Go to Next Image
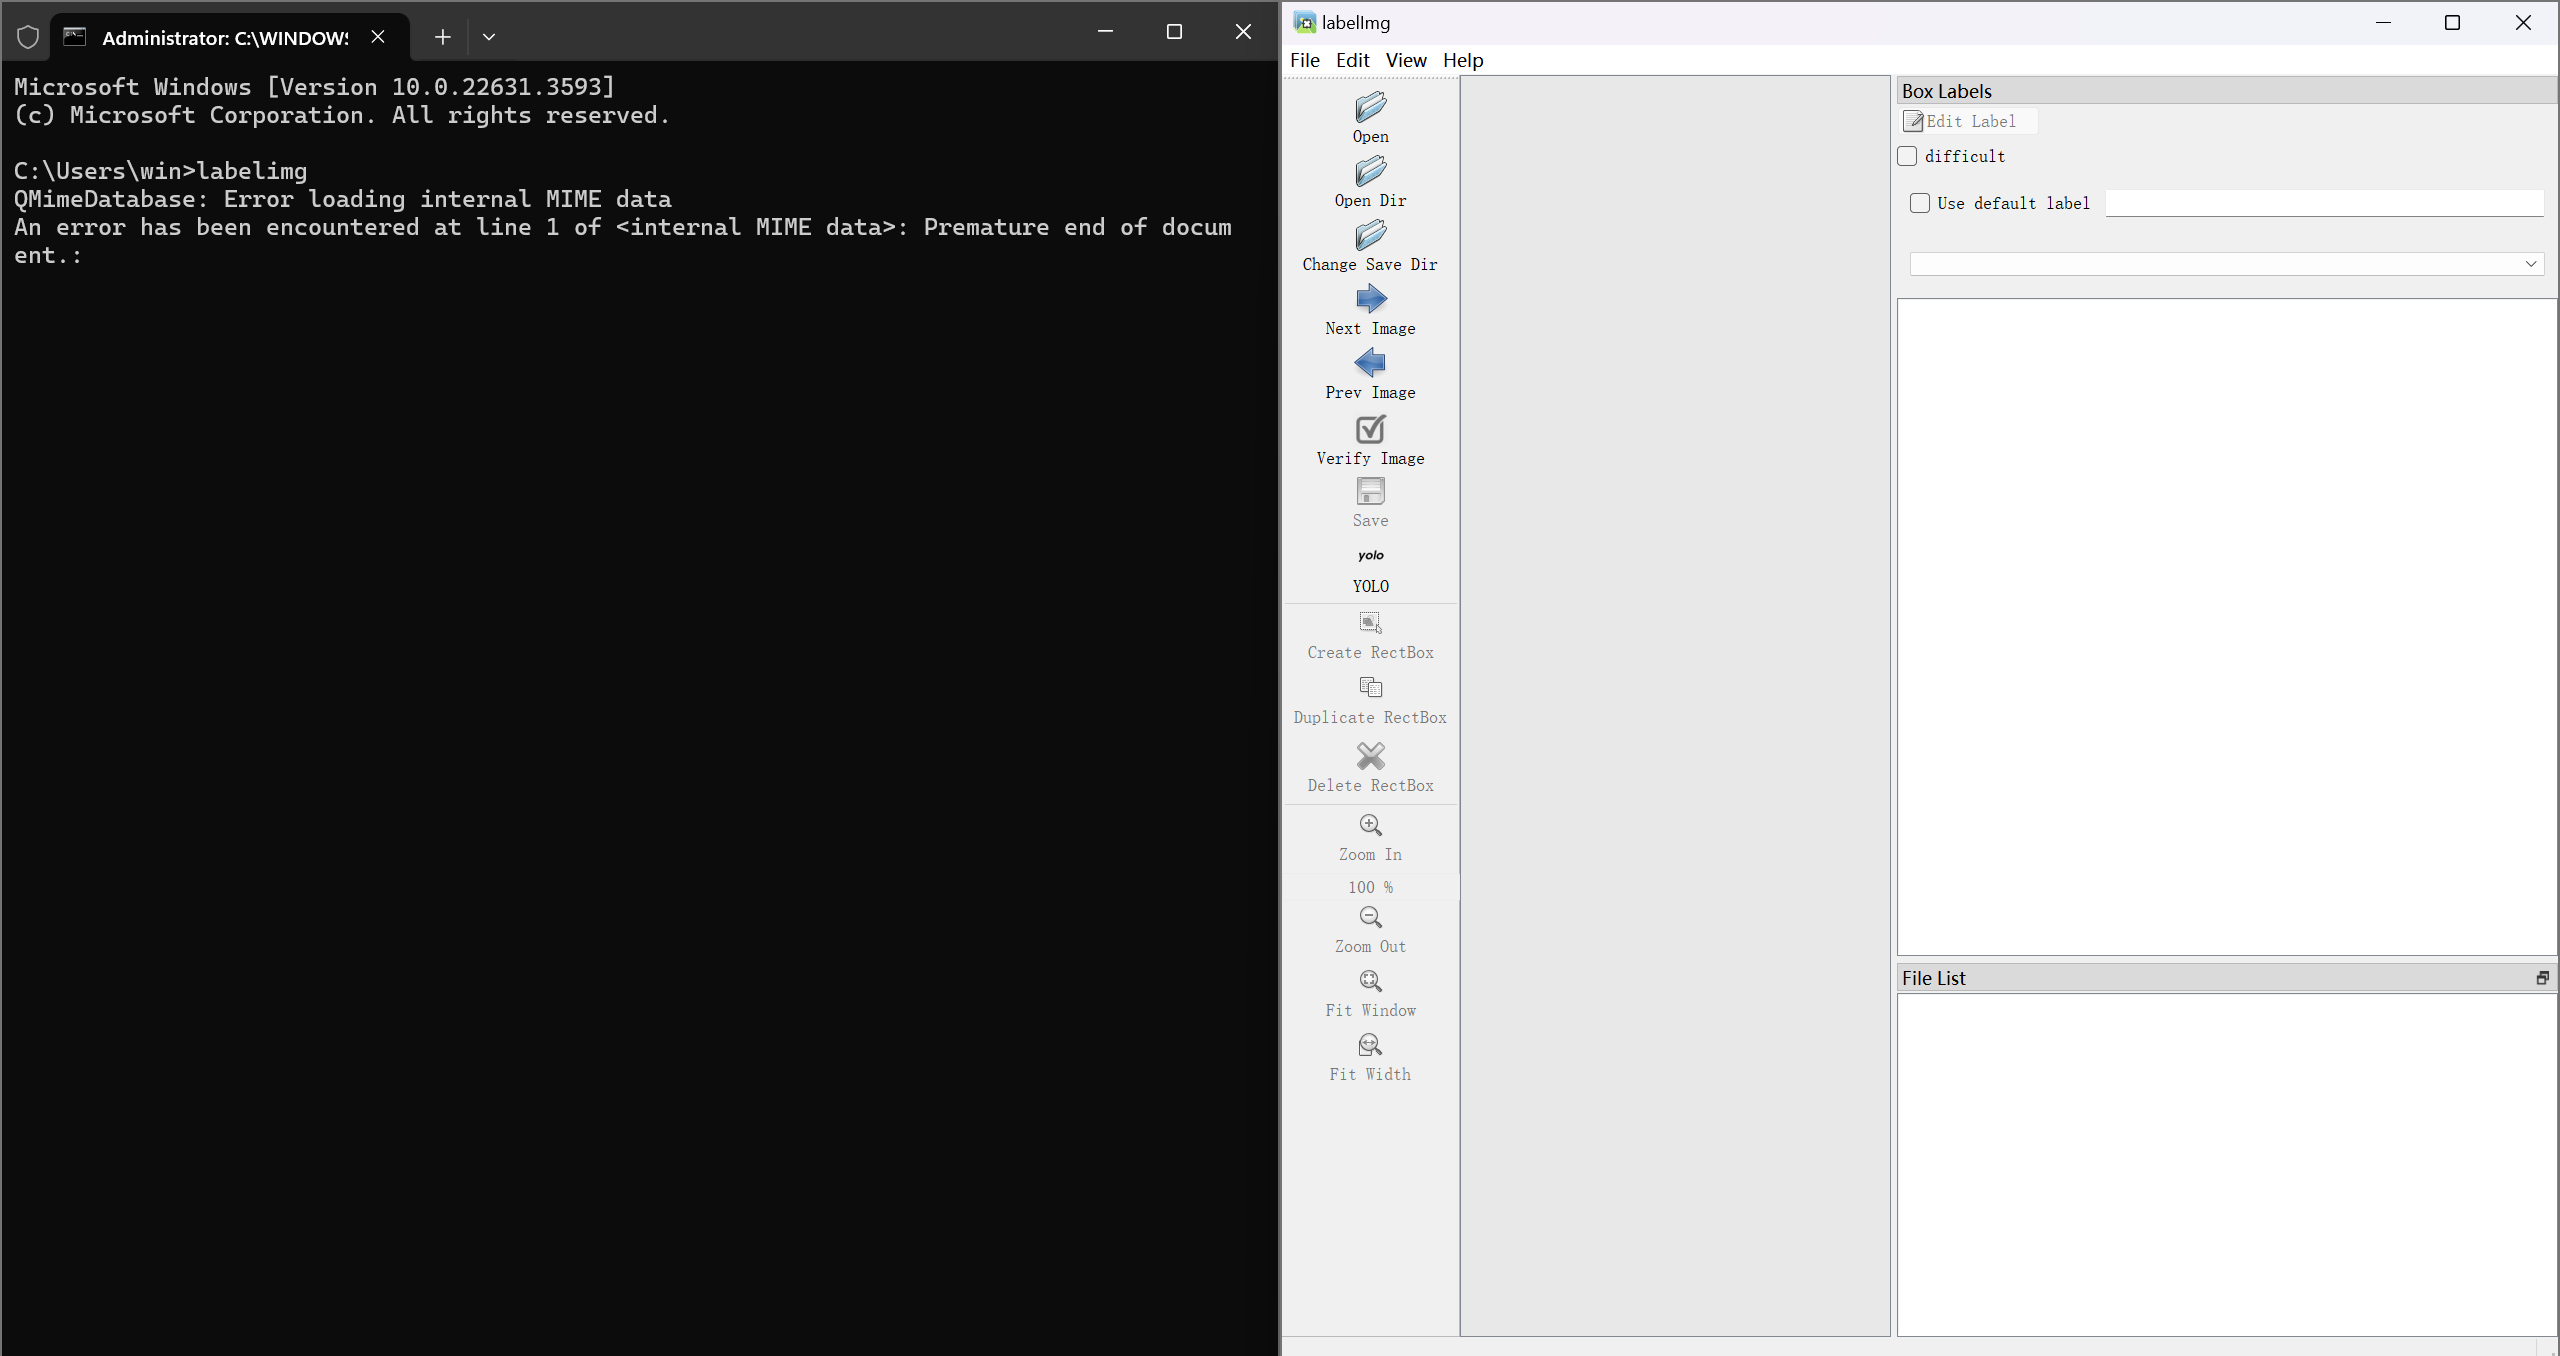Image resolution: width=2560 pixels, height=1356 pixels. pos(1370,310)
